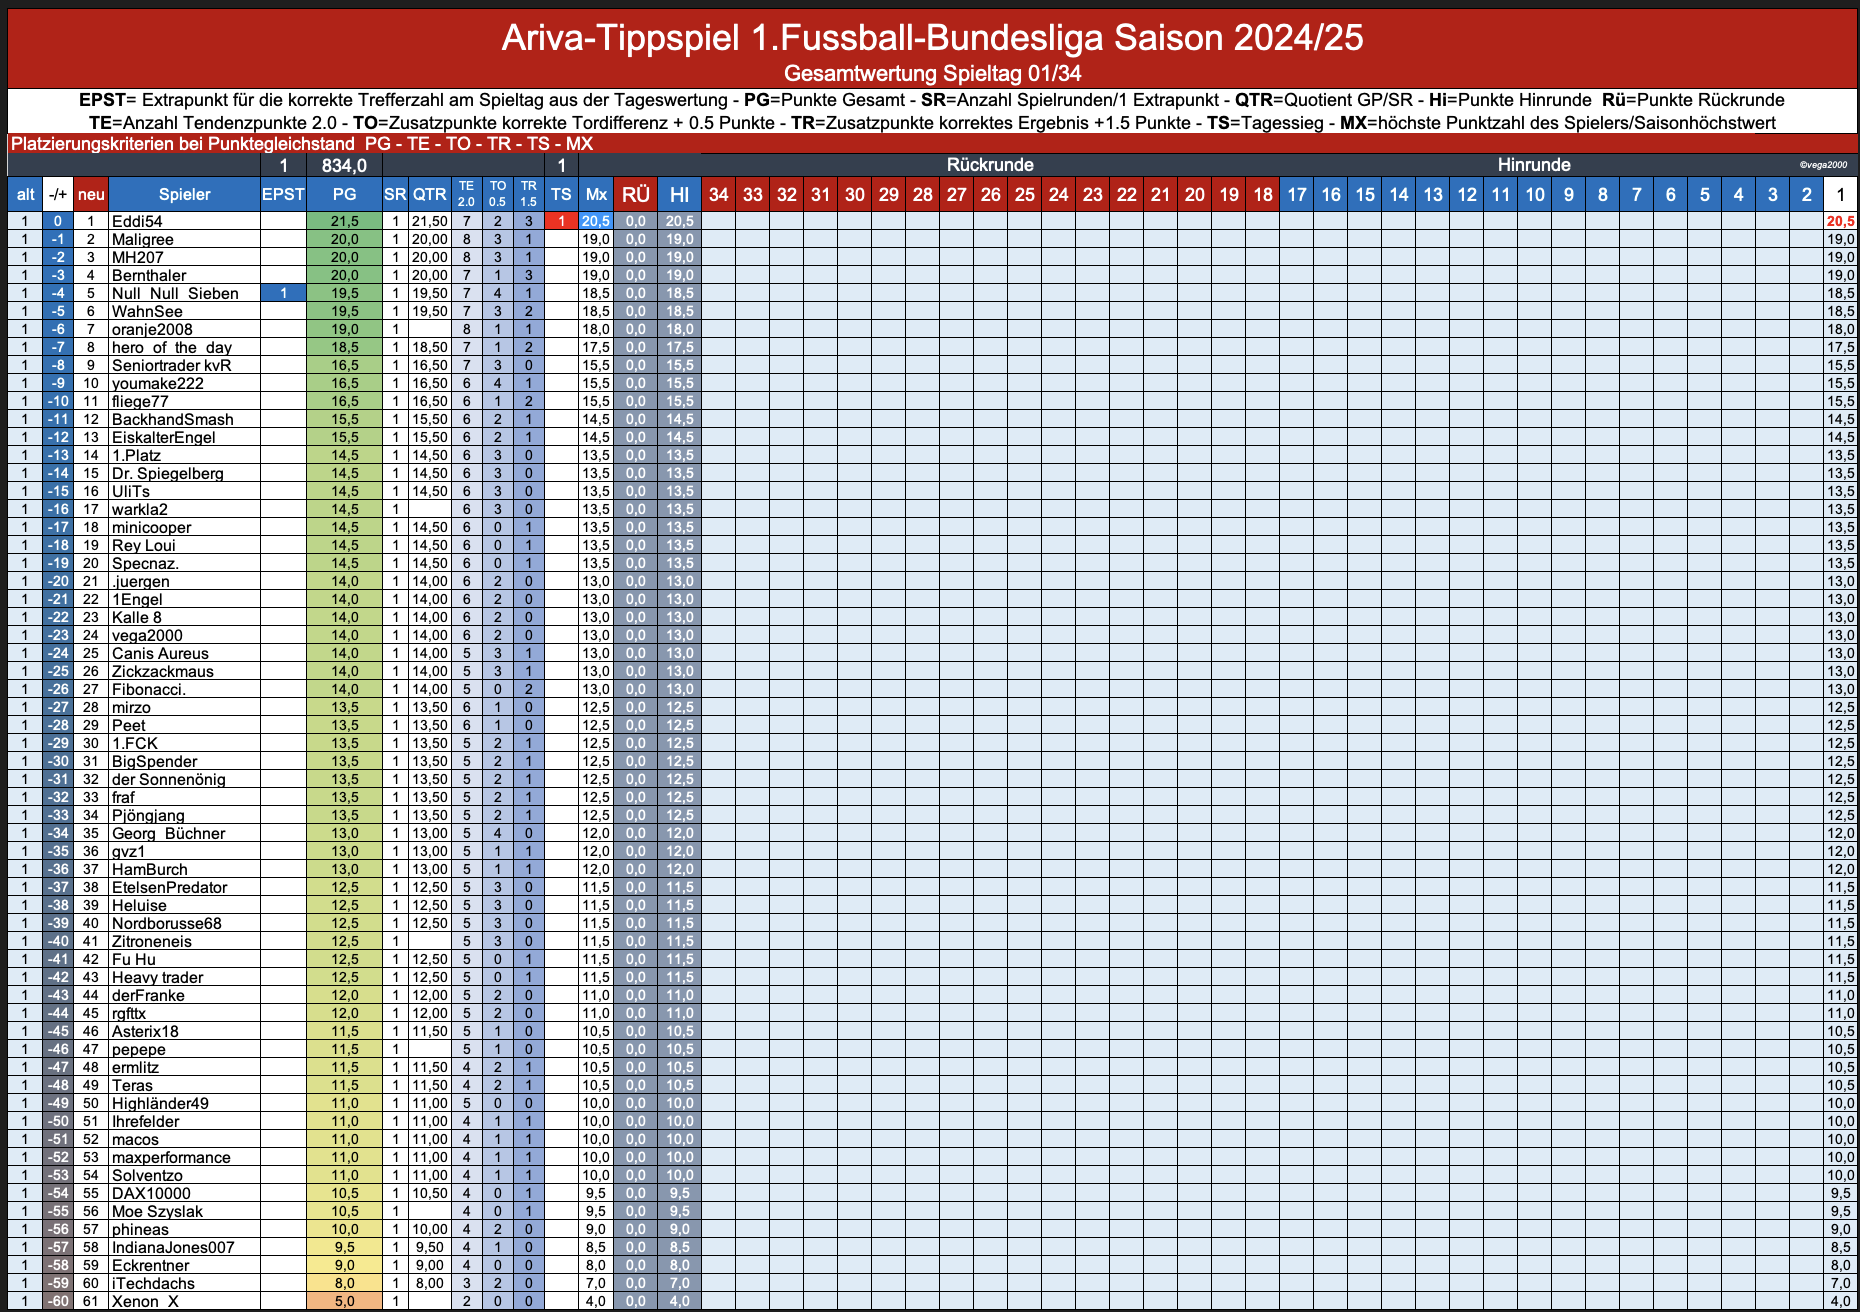This screenshot has height=1312, width=1860.
Task: Select the 'Mx' column header
Action: (596, 194)
